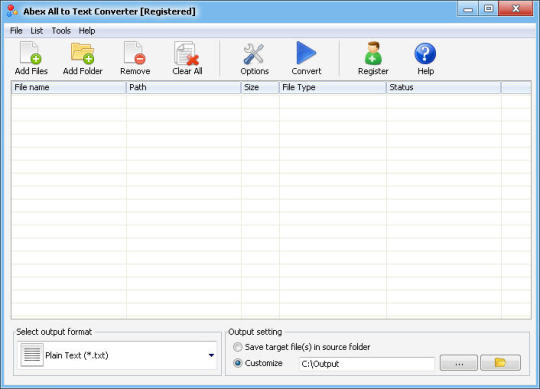The image size is (540, 389).
Task: Click the browse button with three dots
Action: point(459,363)
